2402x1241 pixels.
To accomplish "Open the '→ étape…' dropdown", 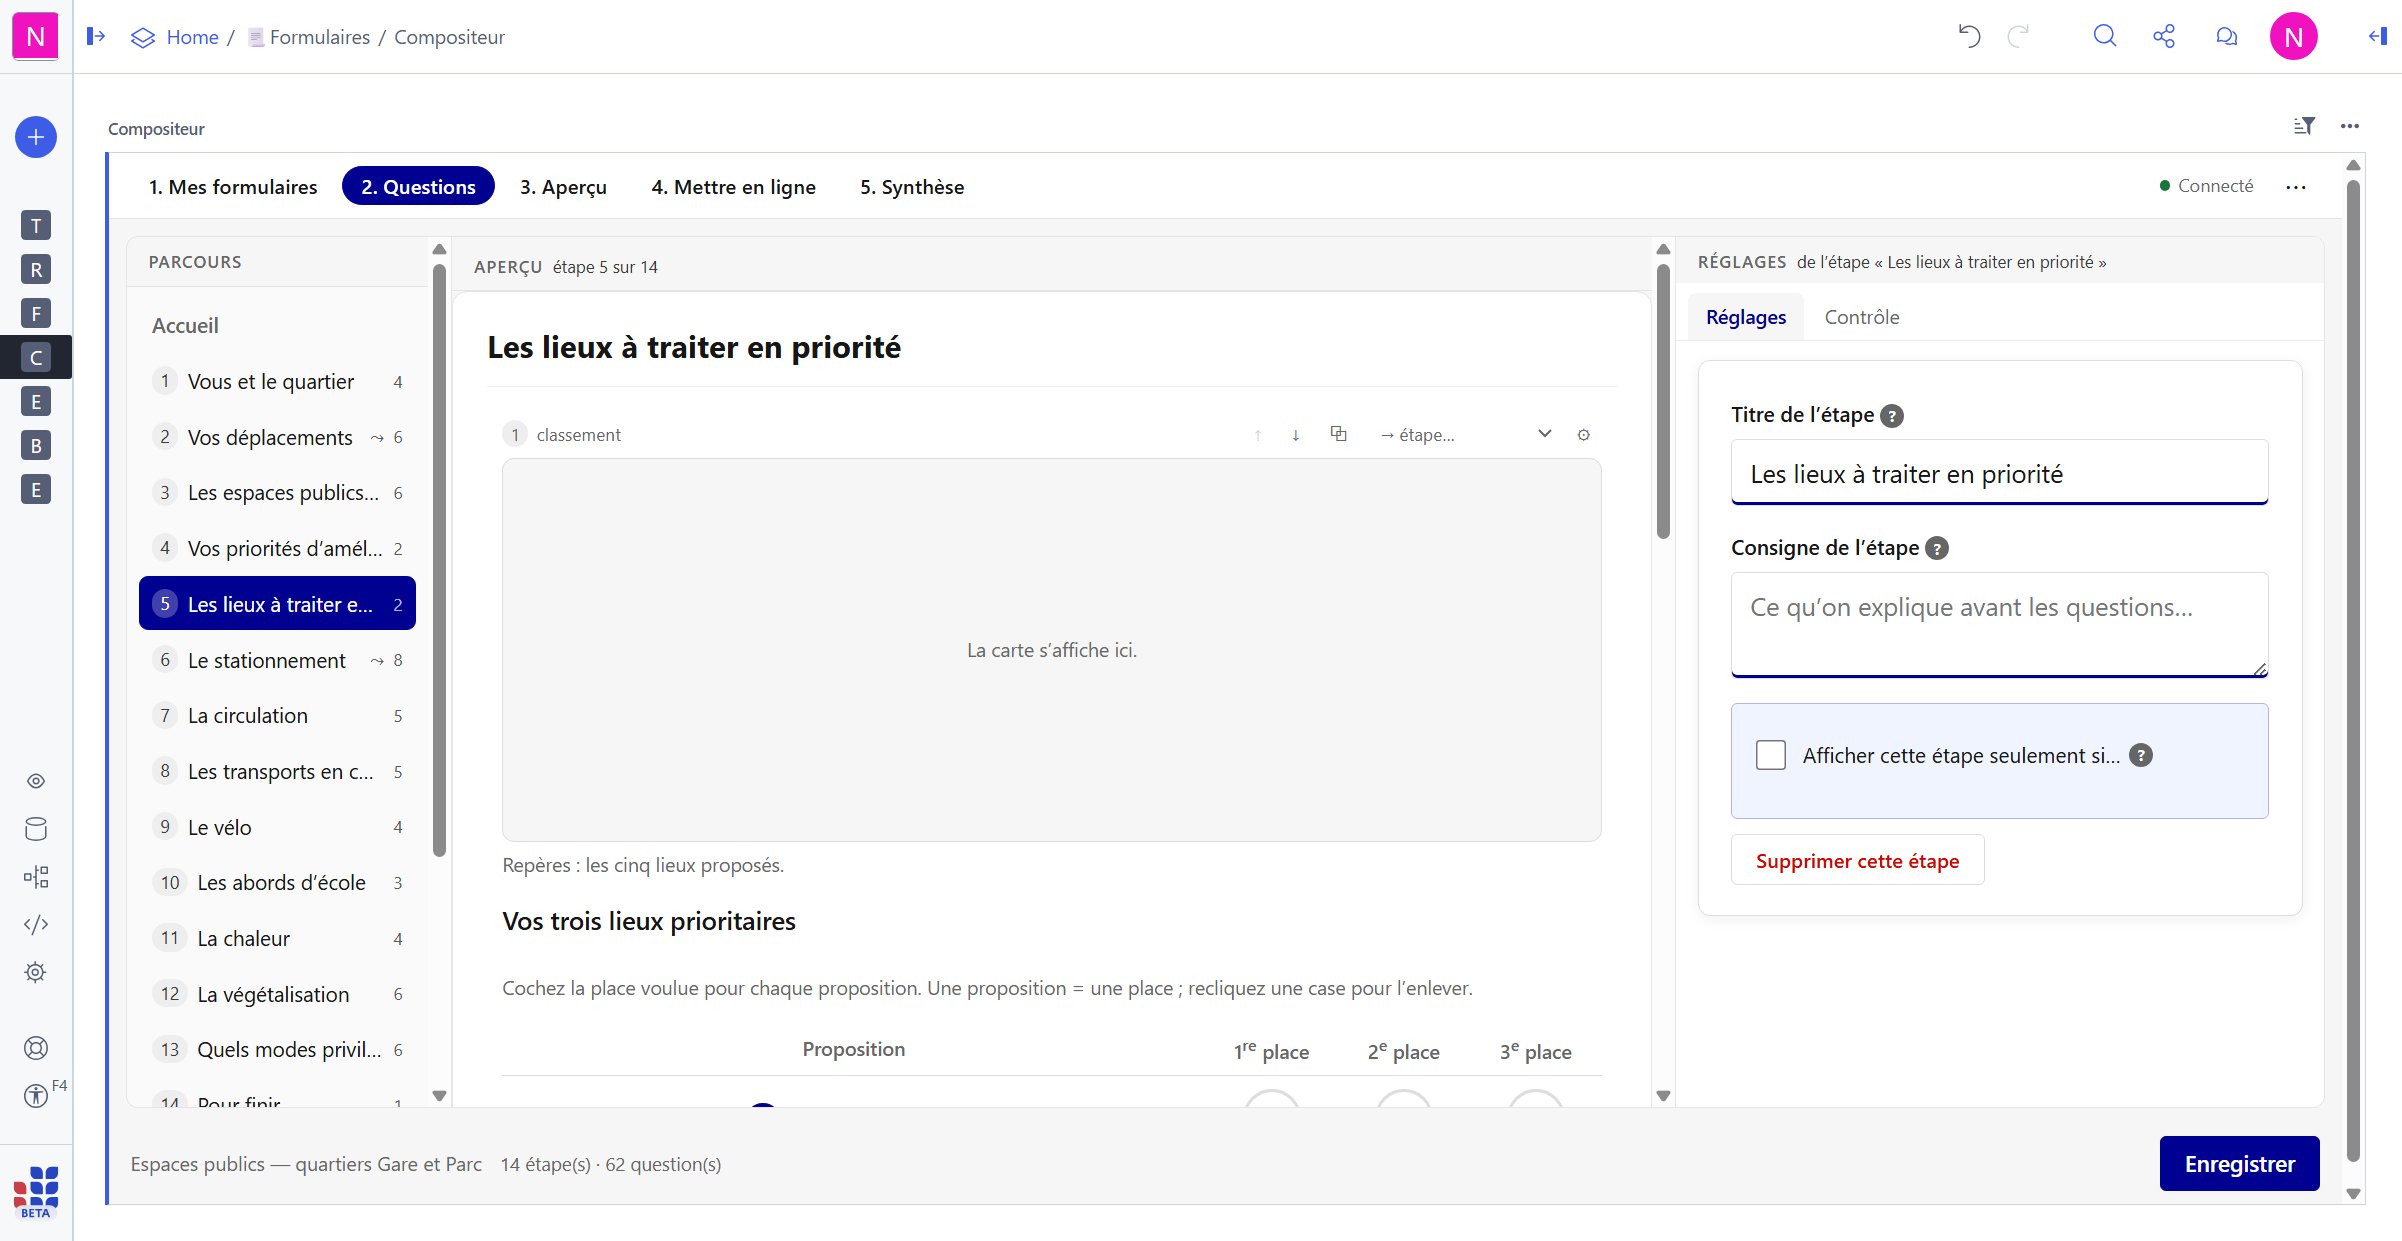I will (1465, 435).
